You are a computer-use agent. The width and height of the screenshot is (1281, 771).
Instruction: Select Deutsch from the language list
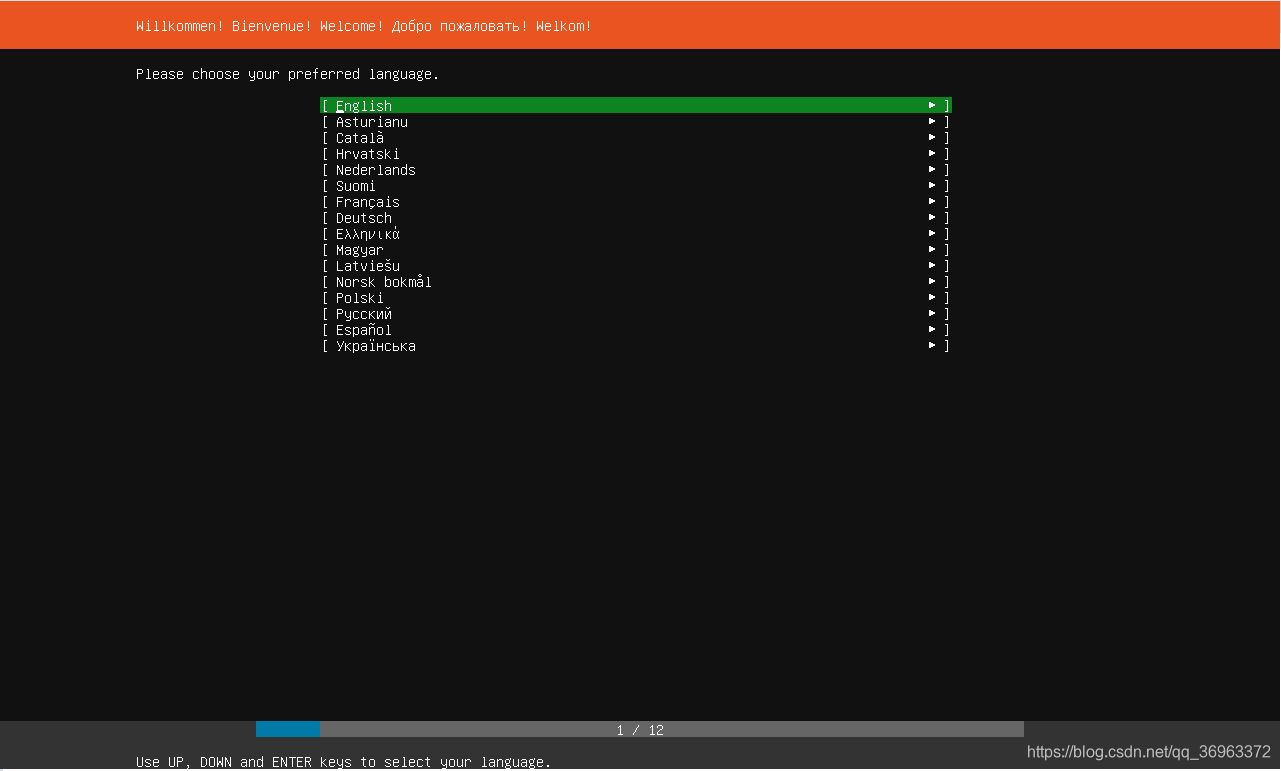coord(636,217)
